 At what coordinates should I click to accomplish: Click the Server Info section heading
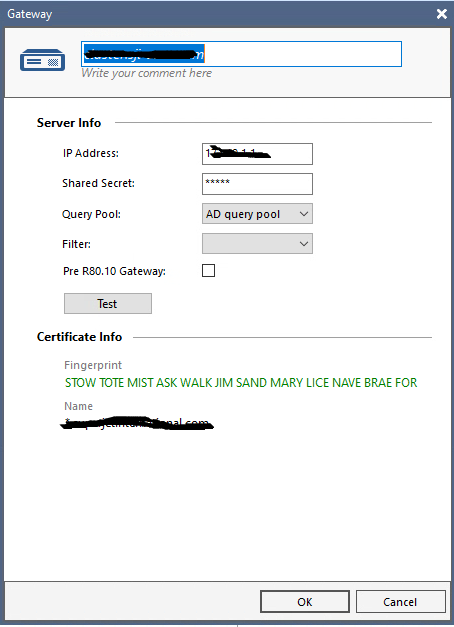(69, 123)
